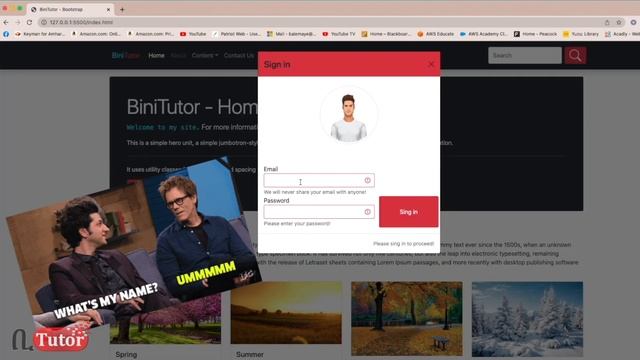Open the browser extensions icon
Image resolution: width=640 pixels, height=360 pixels.
click(633, 22)
